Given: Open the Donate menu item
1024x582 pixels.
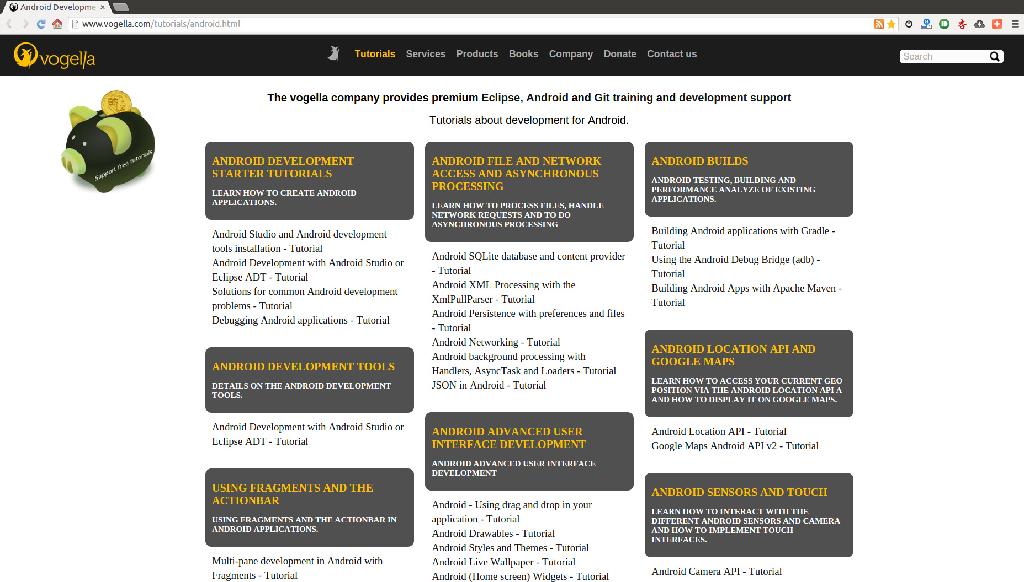Looking at the screenshot, I should (620, 54).
